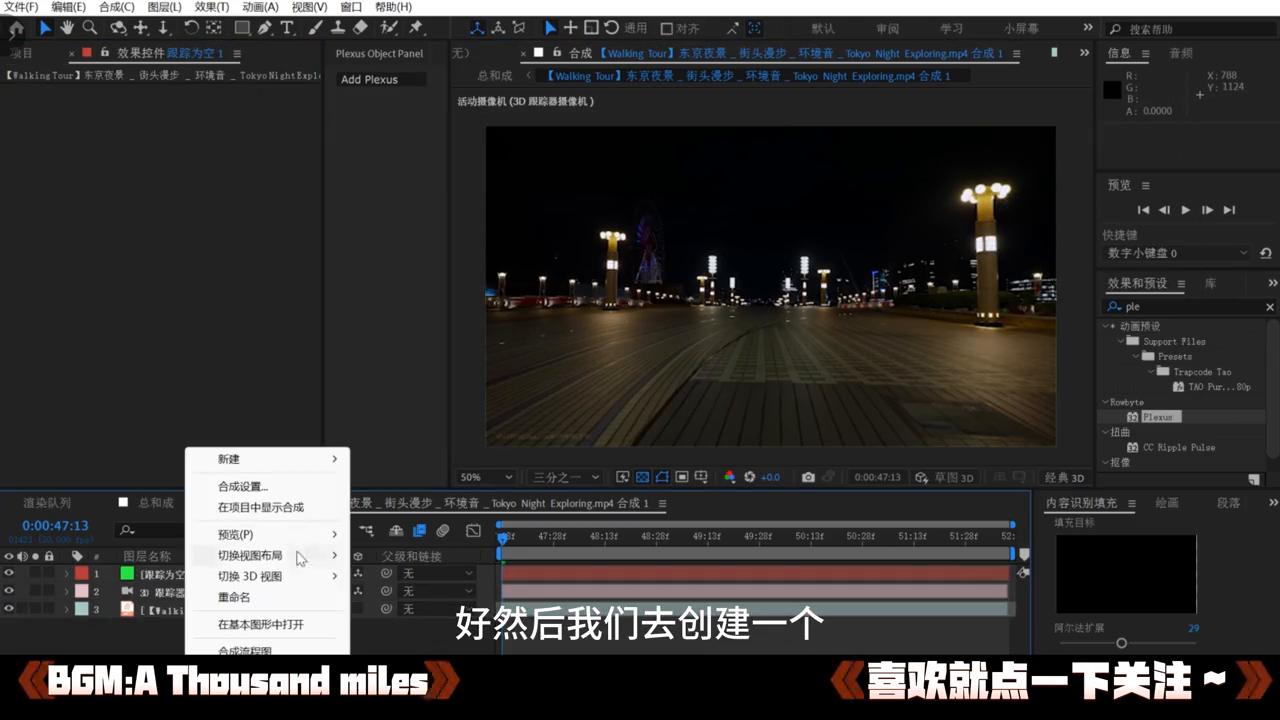Hide the 跟踪为空 layer with its eye toggle

coord(8,573)
